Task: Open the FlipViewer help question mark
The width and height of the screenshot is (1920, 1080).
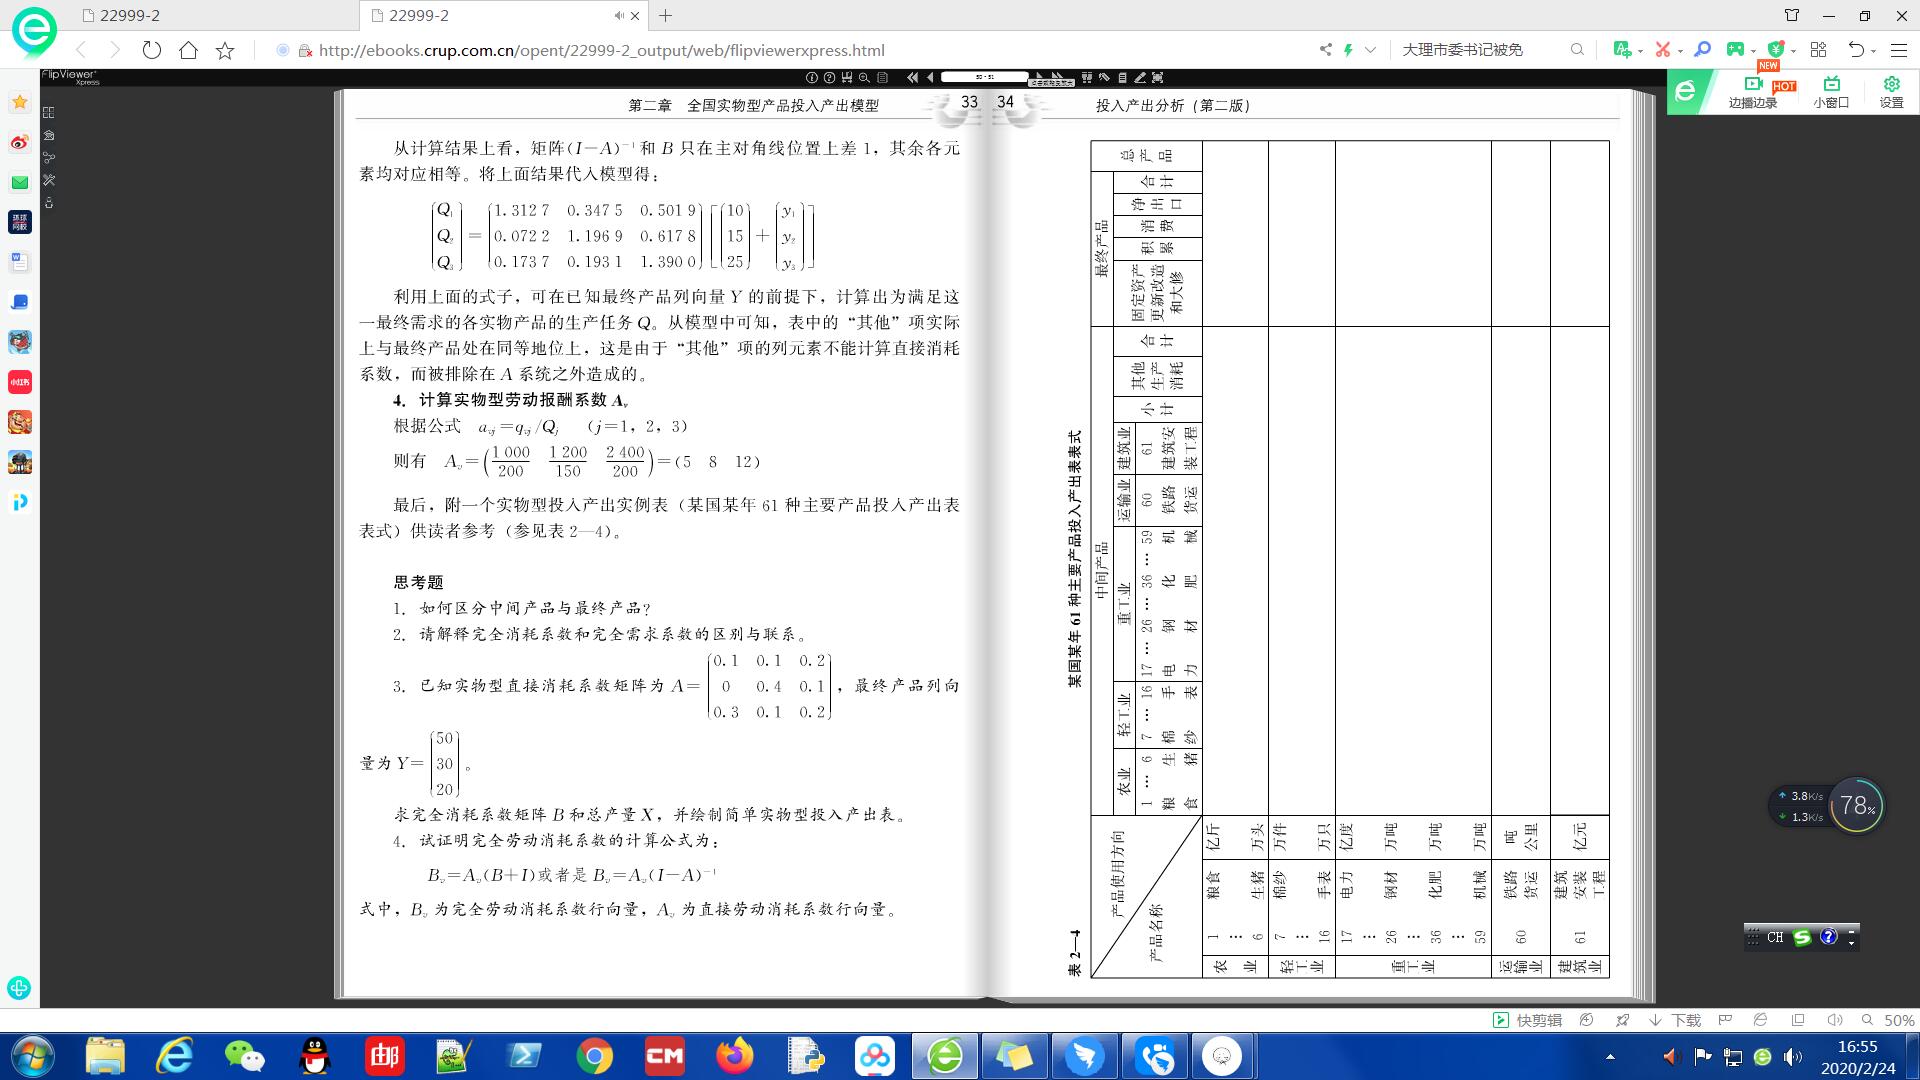Action: coord(829,77)
